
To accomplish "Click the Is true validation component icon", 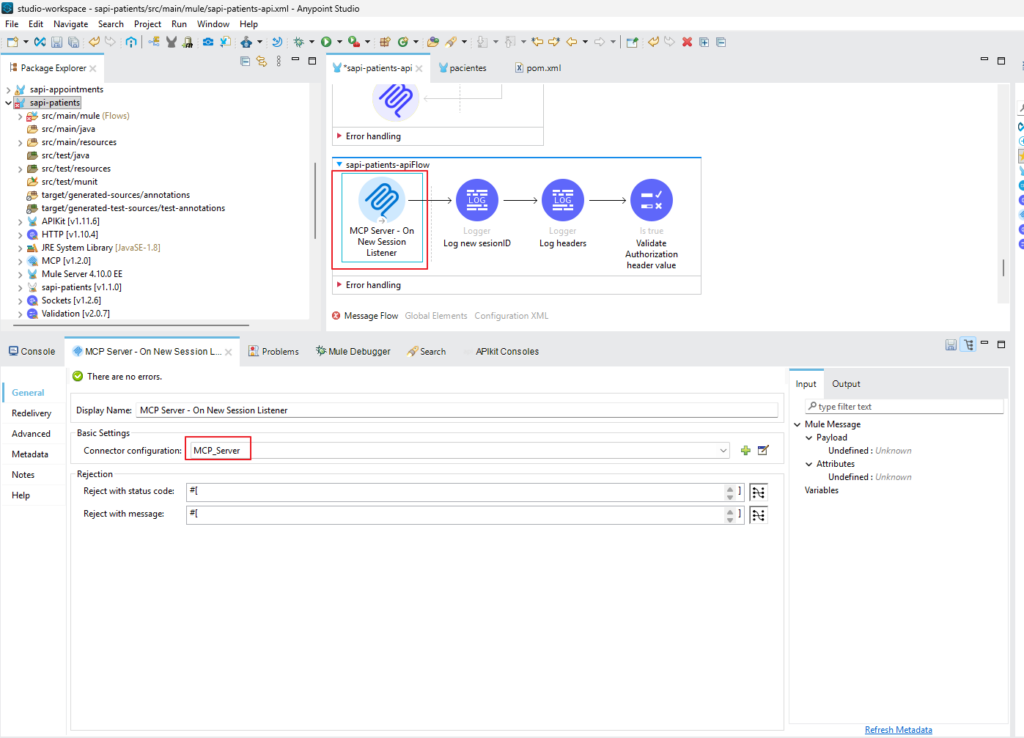I will pos(651,200).
